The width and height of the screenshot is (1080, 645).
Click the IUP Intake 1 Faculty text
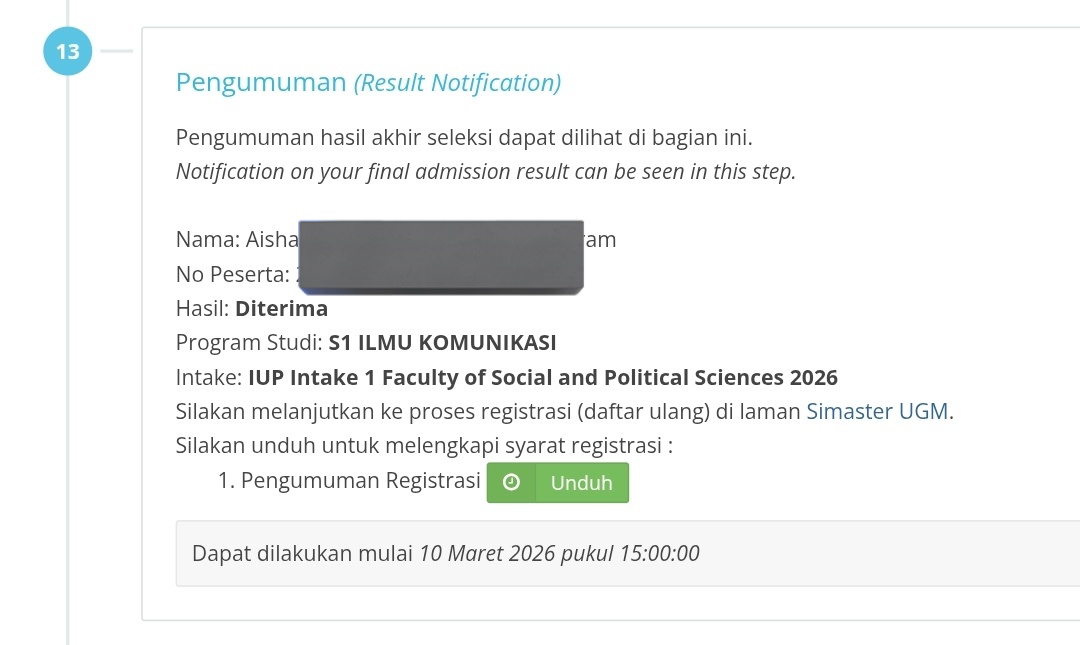[x=543, y=378]
